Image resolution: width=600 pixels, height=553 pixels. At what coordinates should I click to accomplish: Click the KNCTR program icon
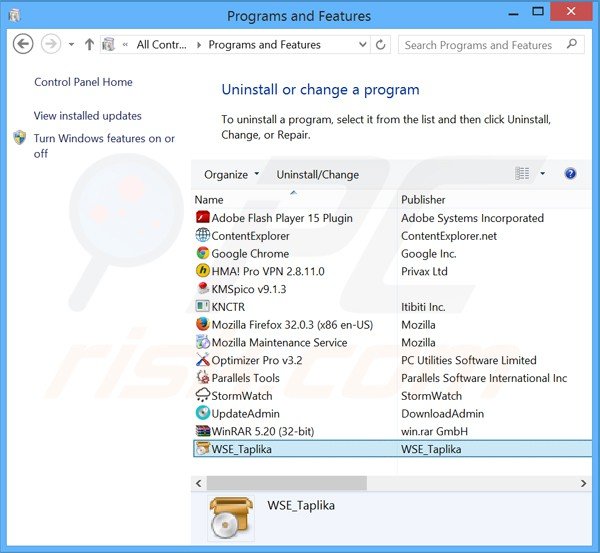(203, 306)
